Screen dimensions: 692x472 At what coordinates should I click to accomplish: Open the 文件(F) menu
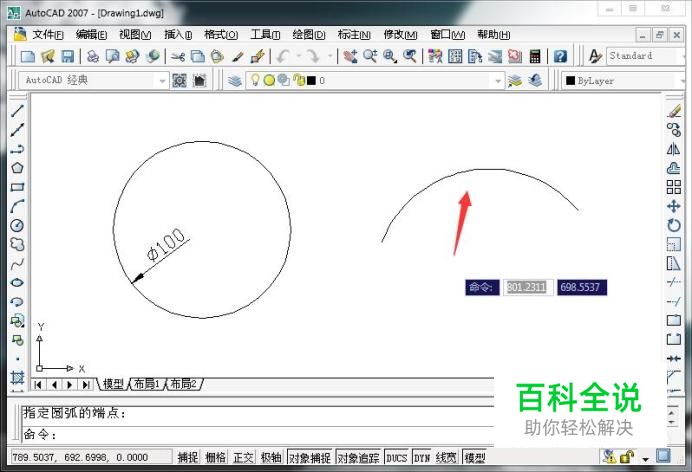(x=47, y=34)
